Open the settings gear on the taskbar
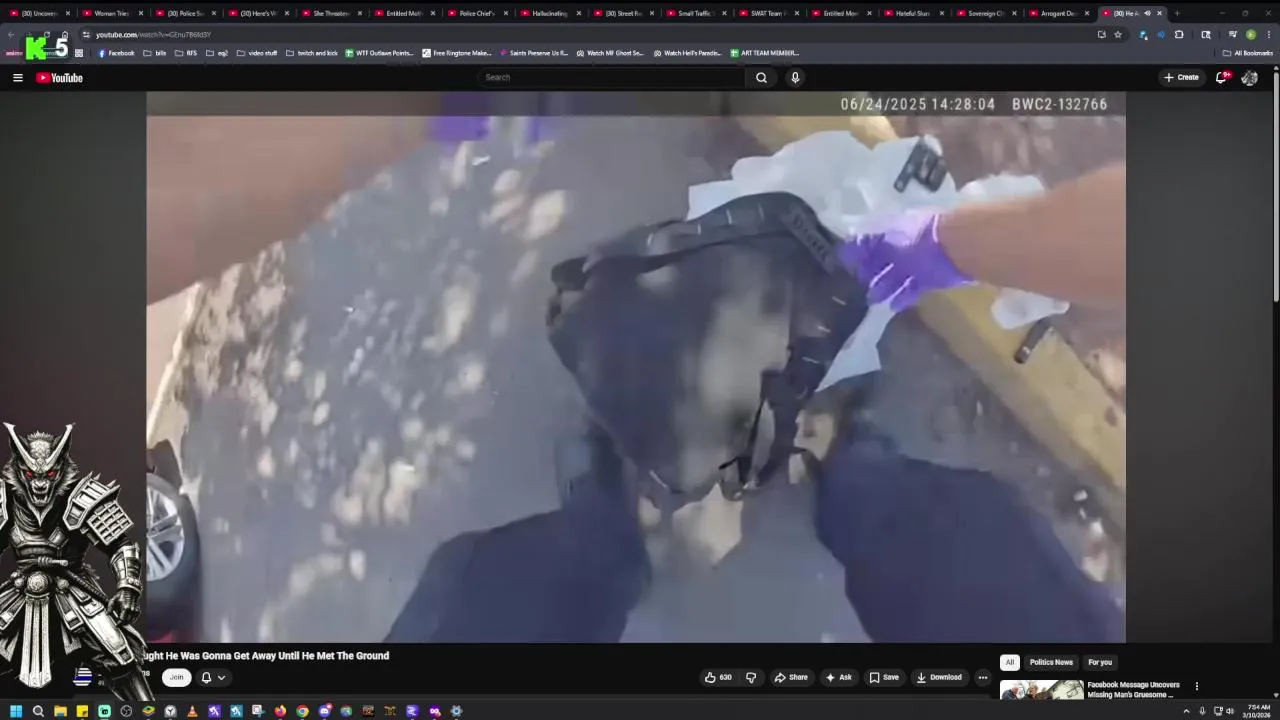1280x720 pixels. [x=456, y=711]
